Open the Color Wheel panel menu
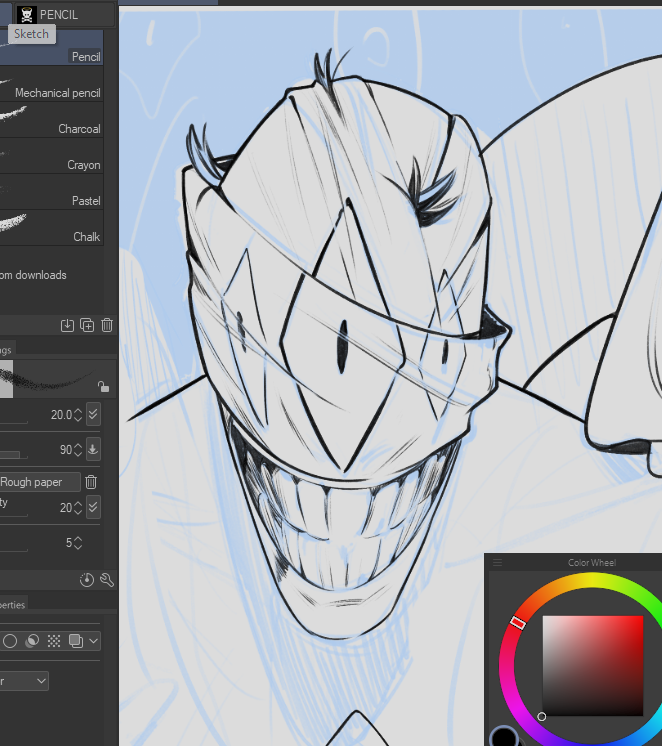 (x=497, y=563)
